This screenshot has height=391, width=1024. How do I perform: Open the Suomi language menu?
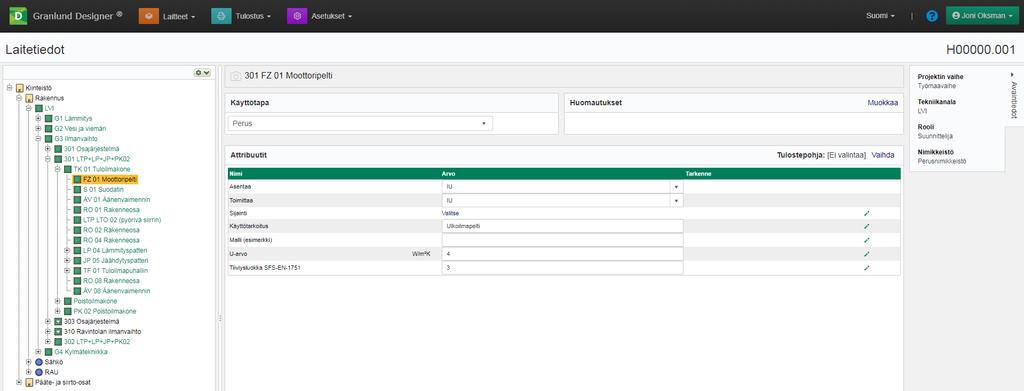pos(880,16)
